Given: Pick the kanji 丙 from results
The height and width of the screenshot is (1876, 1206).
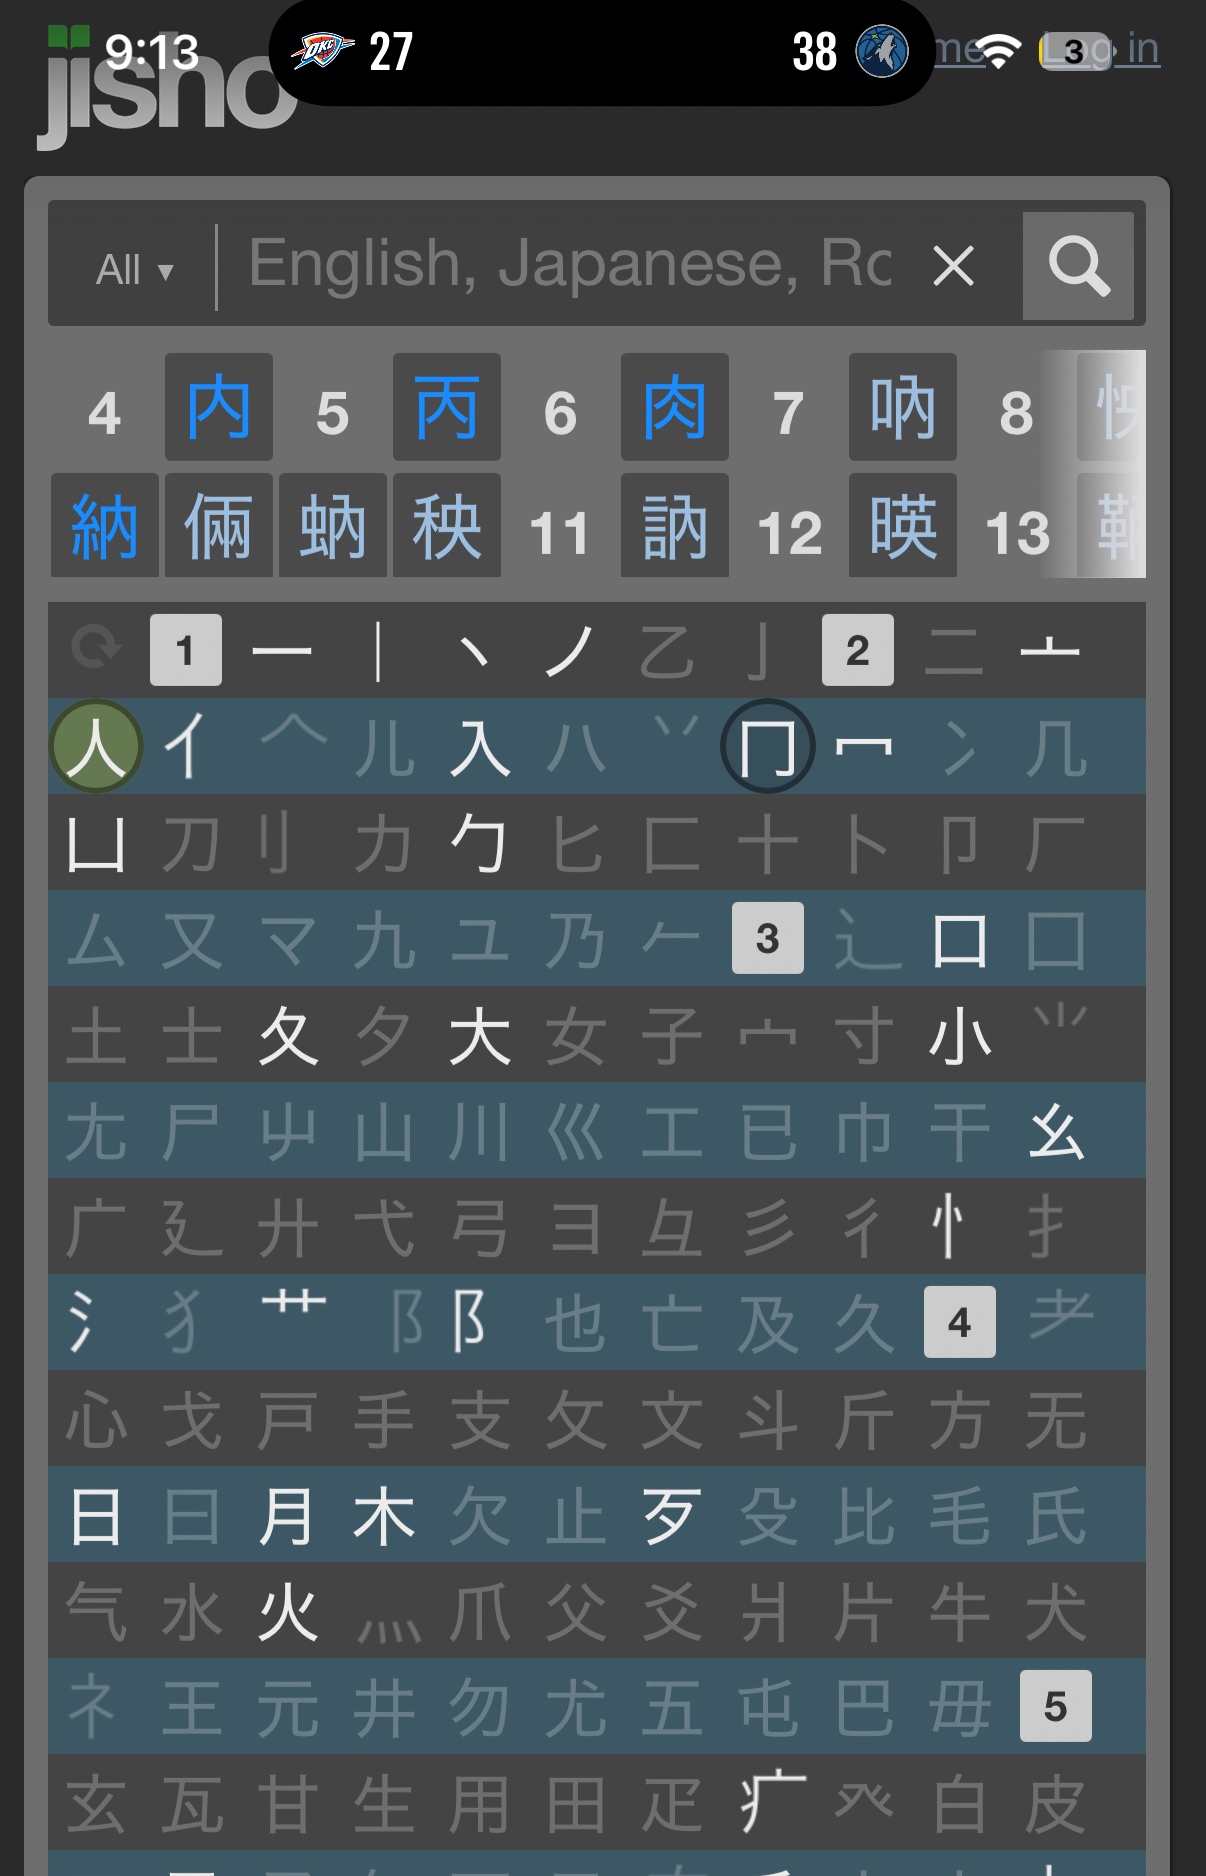Looking at the screenshot, I should [447, 408].
